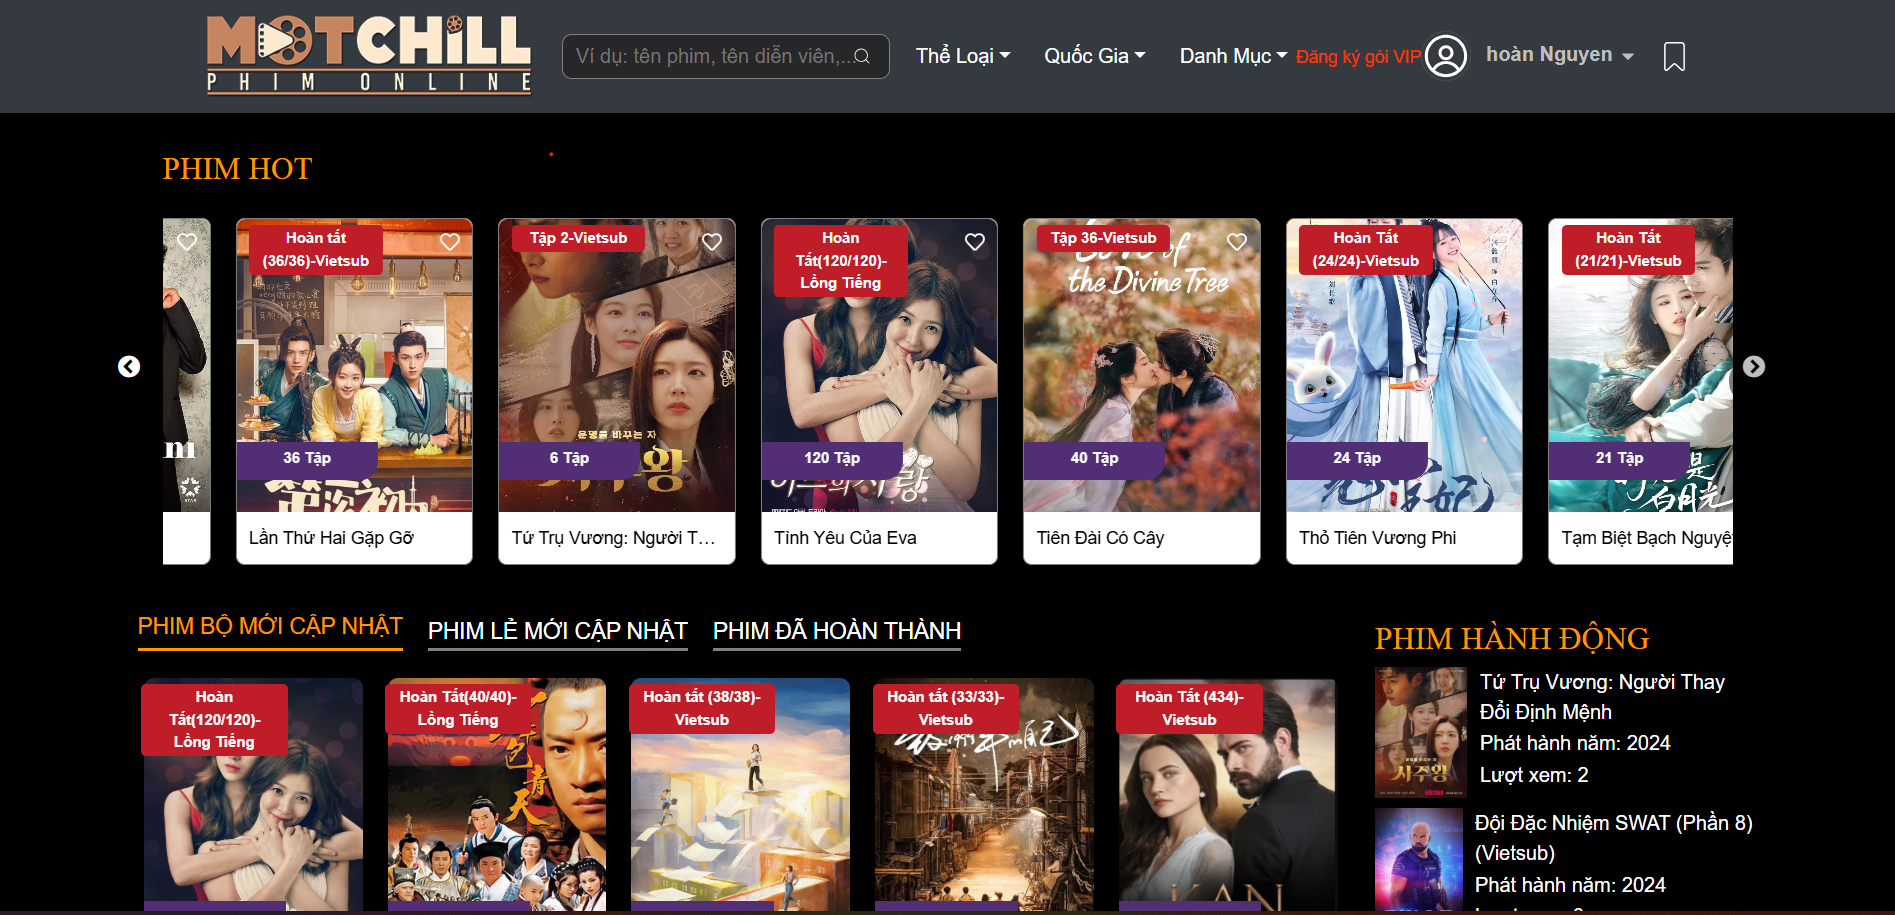Expand the Danh Mục dropdown
1895x915 pixels.
coord(1233,56)
